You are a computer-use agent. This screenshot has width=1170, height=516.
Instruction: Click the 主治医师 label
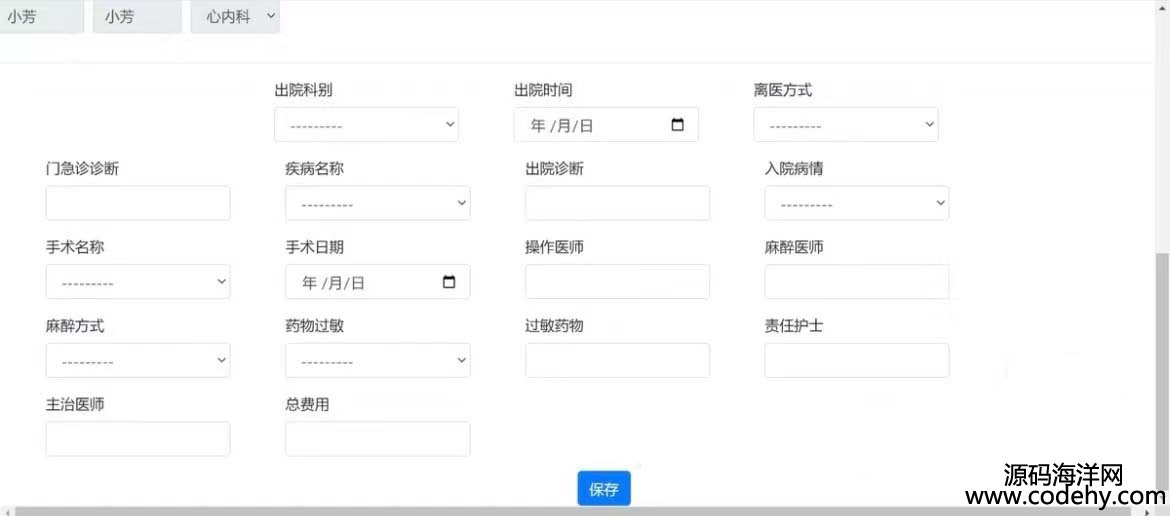75,404
